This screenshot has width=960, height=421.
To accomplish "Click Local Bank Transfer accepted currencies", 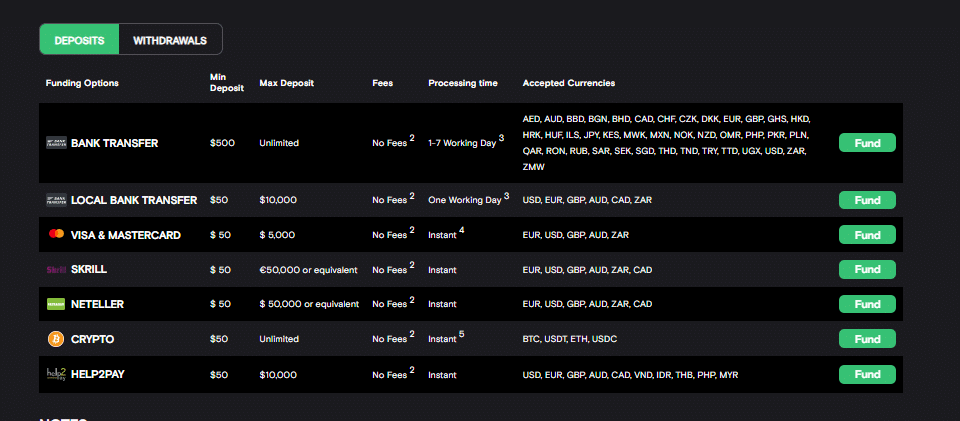I will coord(587,200).
